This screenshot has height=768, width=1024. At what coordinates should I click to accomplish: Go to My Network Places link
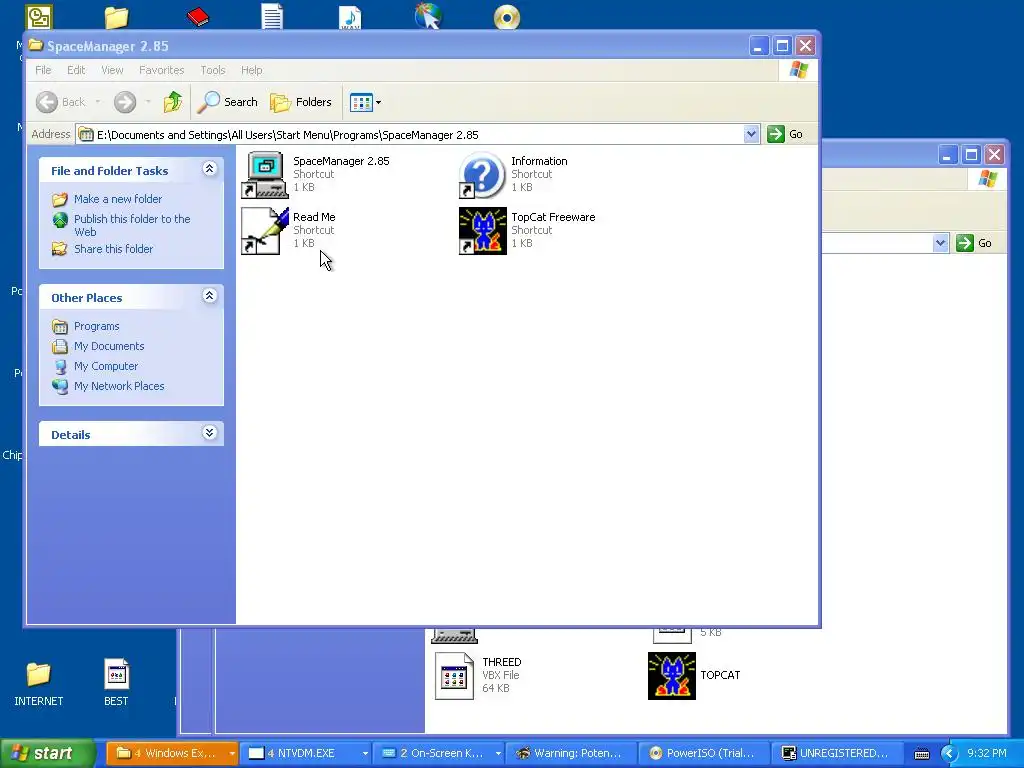click(119, 386)
